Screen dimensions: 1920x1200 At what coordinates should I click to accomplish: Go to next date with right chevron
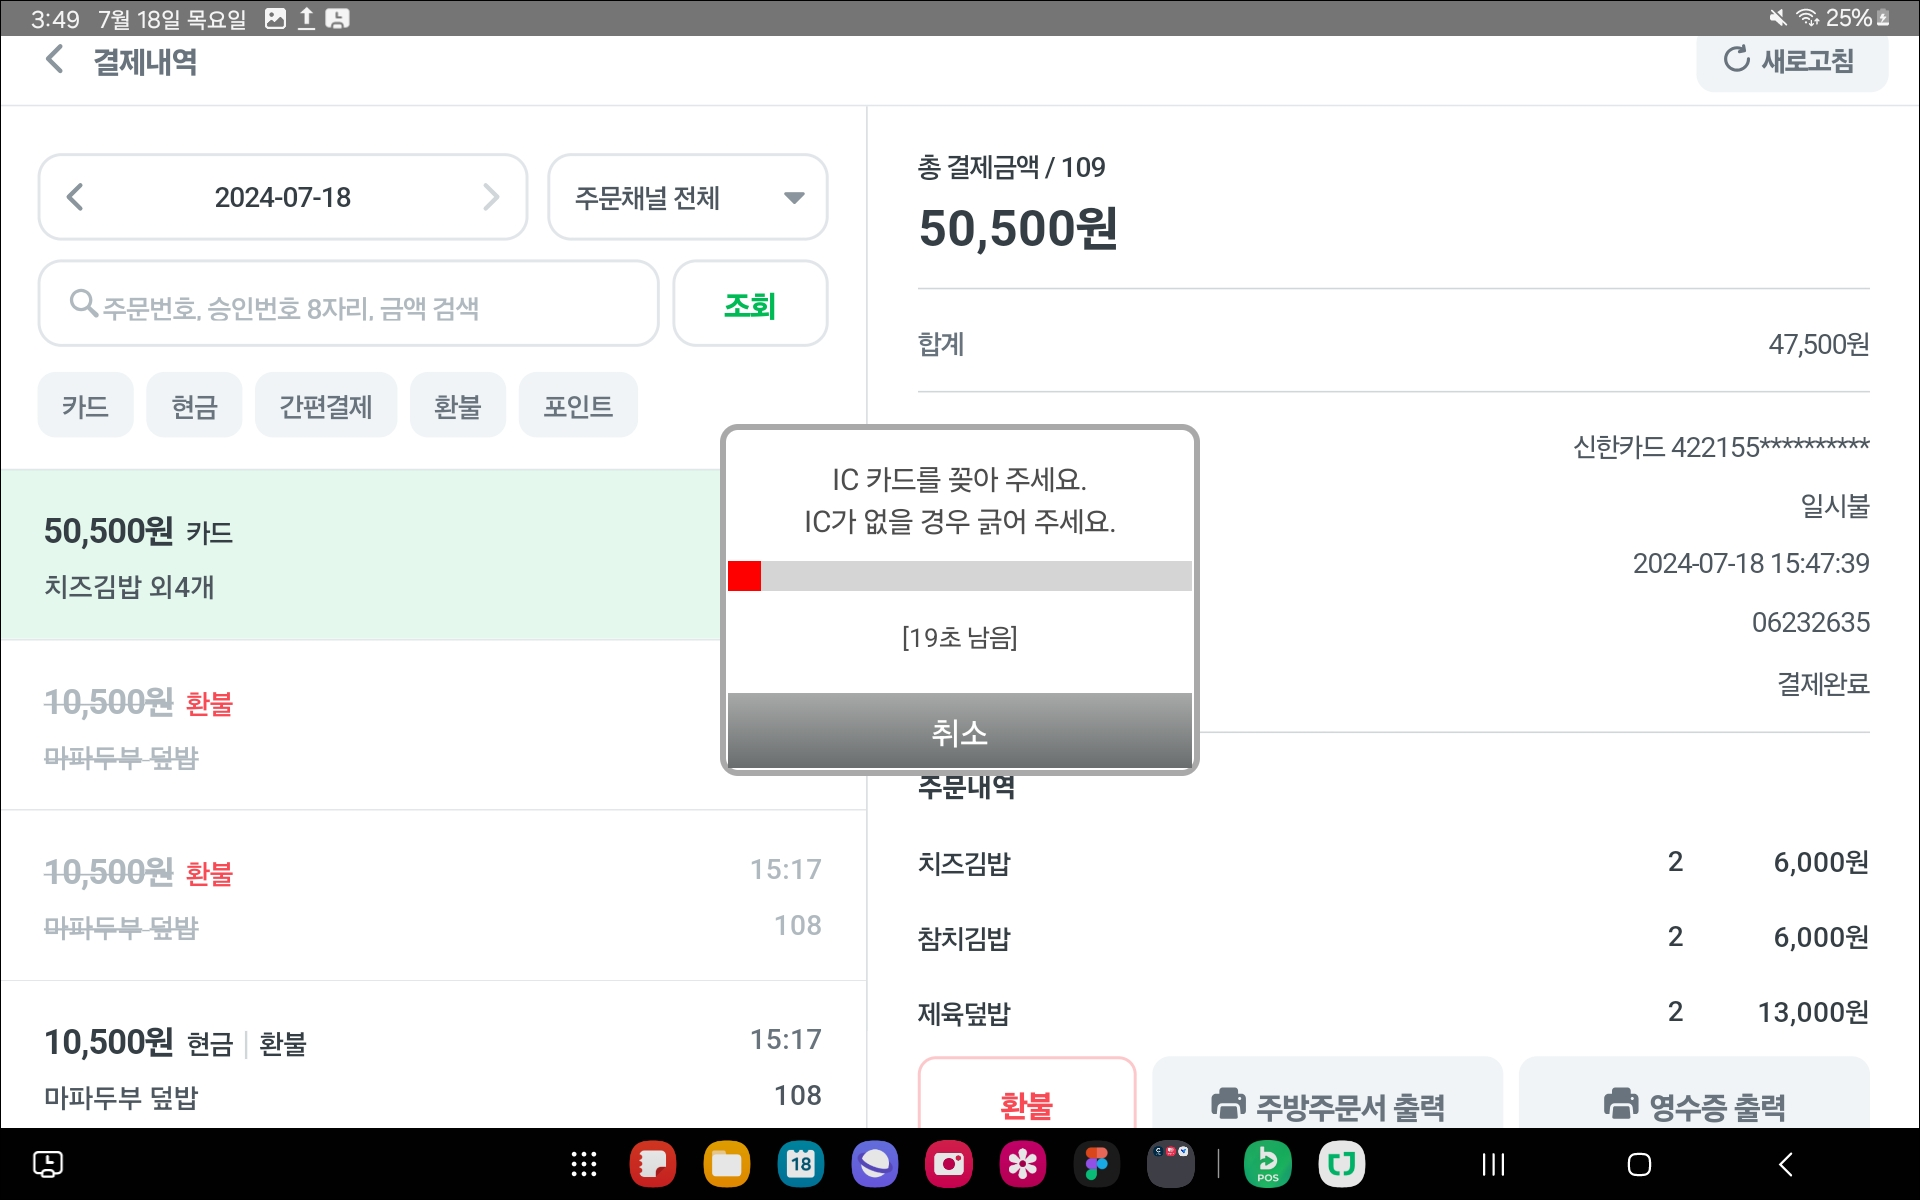click(x=490, y=197)
